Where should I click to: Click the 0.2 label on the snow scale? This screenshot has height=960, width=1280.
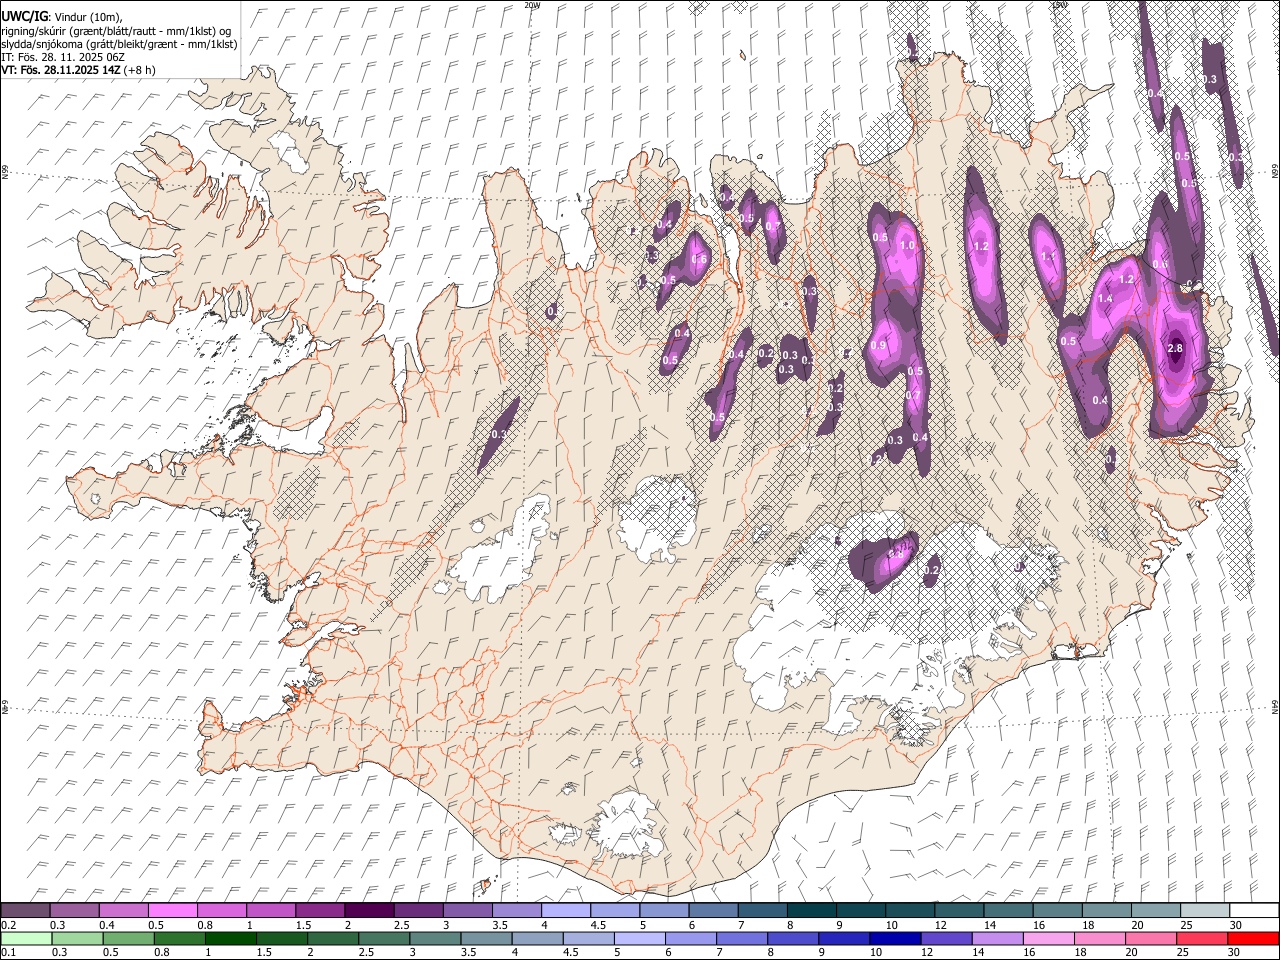click(8, 924)
